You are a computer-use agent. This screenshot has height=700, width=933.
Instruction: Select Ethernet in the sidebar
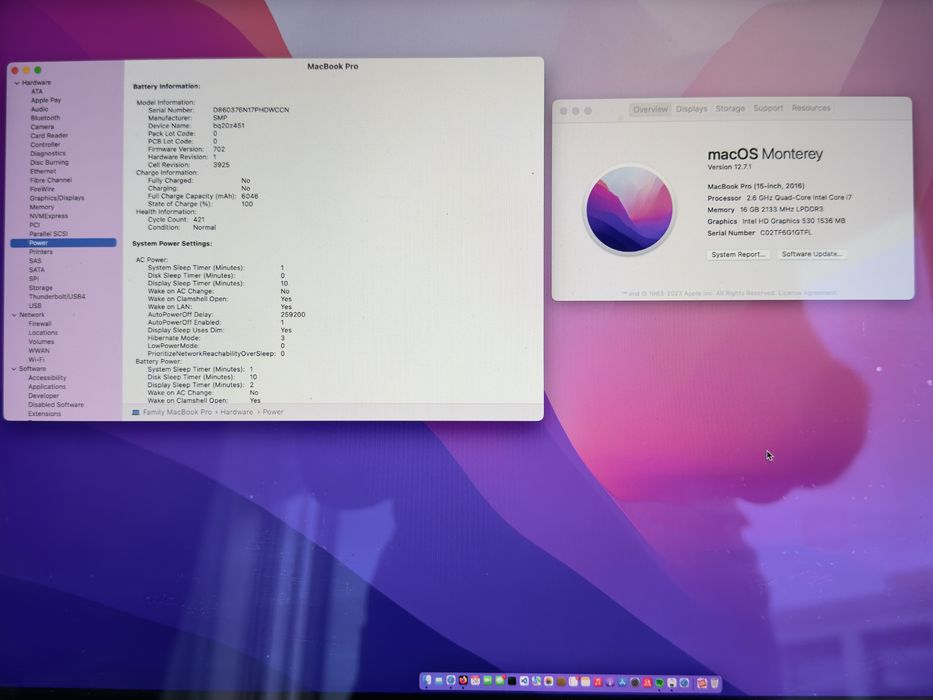(x=43, y=171)
